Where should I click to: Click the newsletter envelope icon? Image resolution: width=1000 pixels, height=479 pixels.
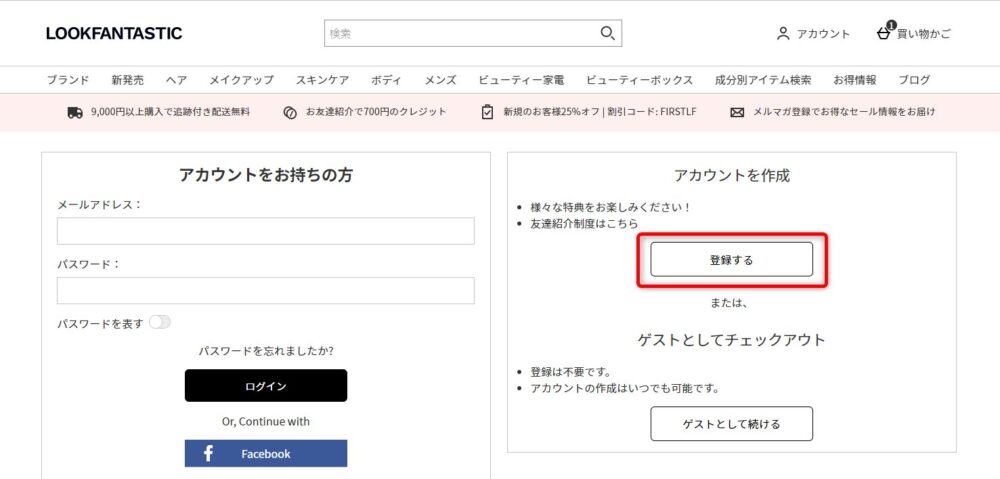[x=737, y=112]
